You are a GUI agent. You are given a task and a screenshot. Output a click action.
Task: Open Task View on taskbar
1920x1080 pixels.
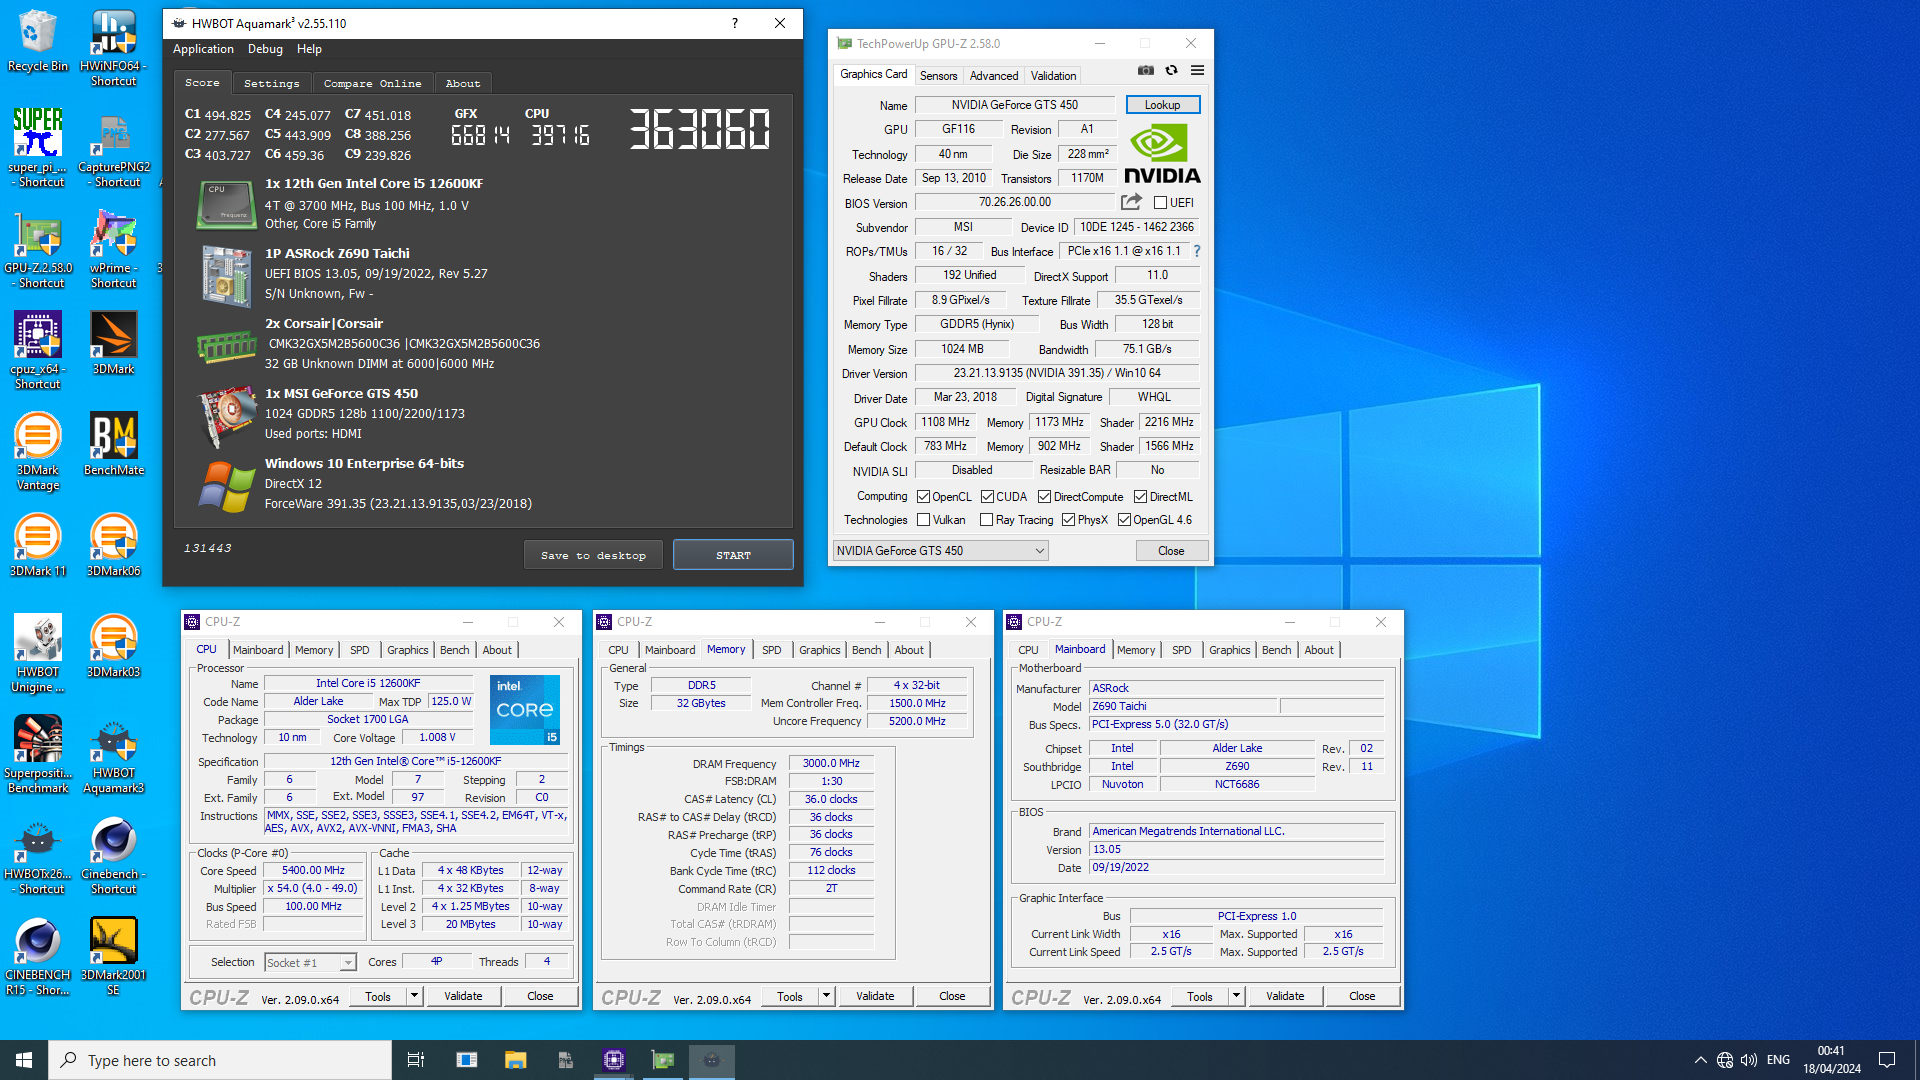pyautogui.click(x=416, y=1060)
